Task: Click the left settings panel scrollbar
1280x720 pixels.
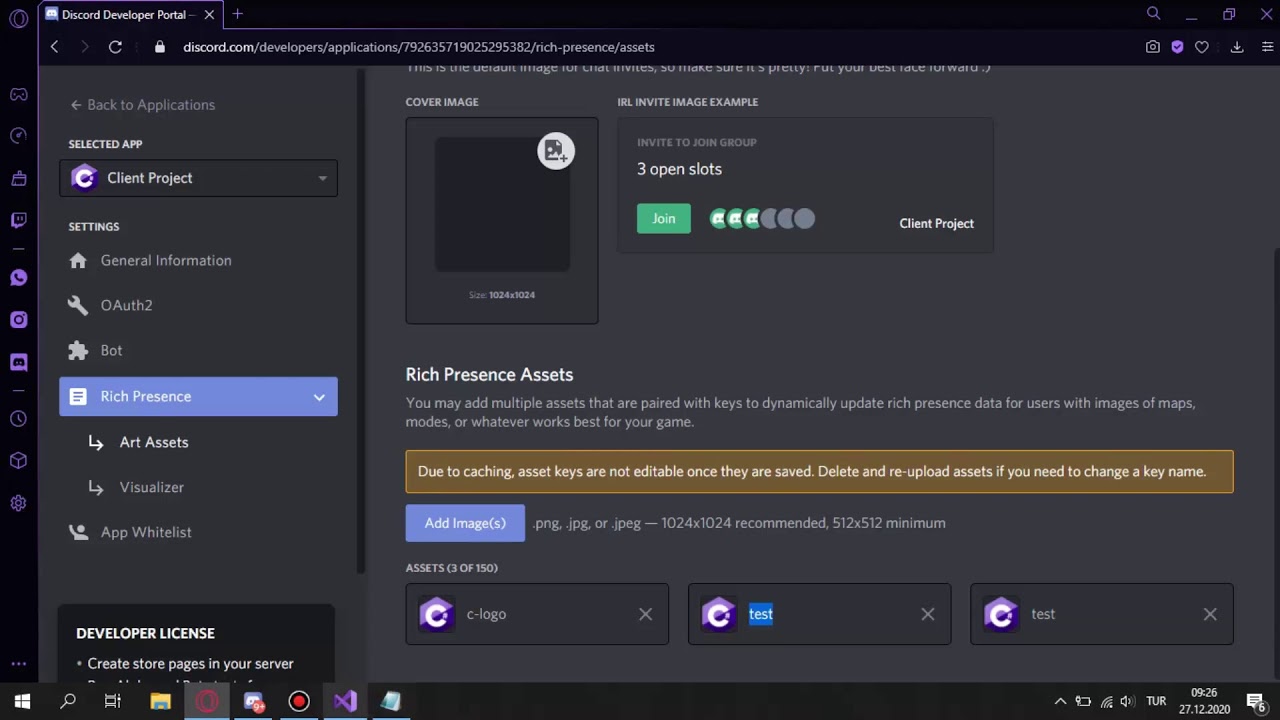Action: 361,320
